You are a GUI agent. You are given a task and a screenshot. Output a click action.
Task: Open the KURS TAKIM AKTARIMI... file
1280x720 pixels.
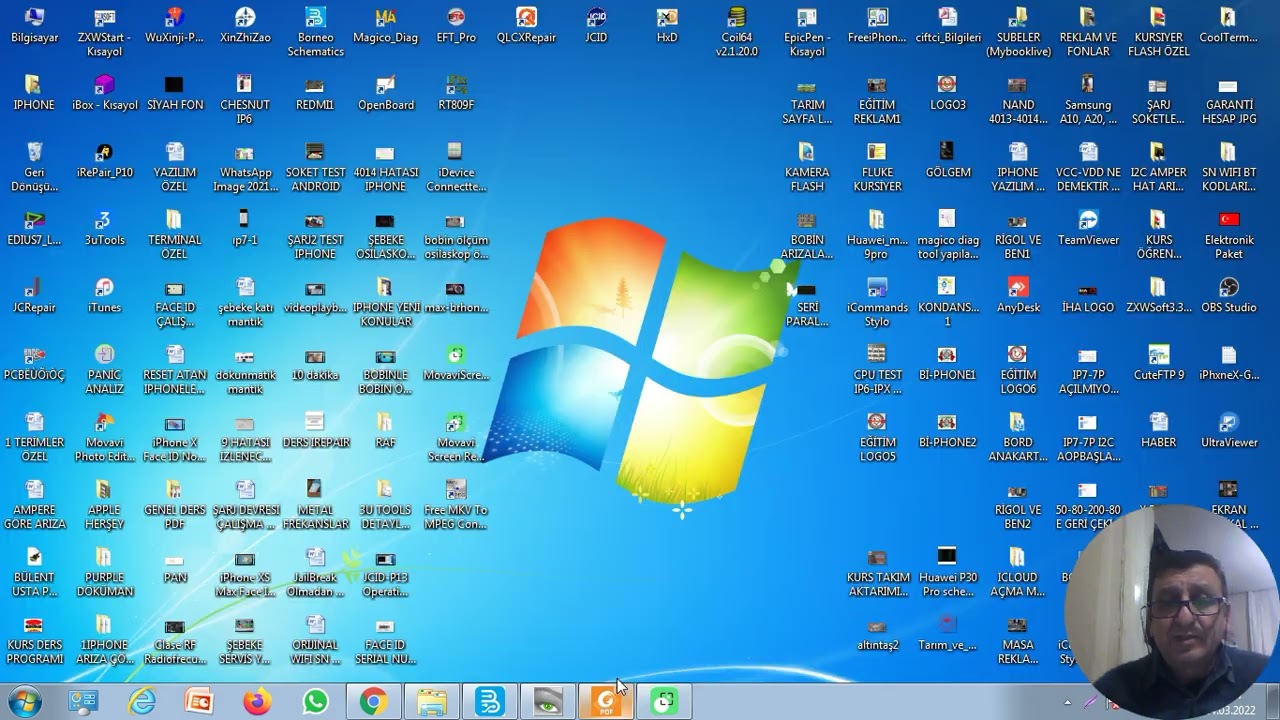(877, 572)
